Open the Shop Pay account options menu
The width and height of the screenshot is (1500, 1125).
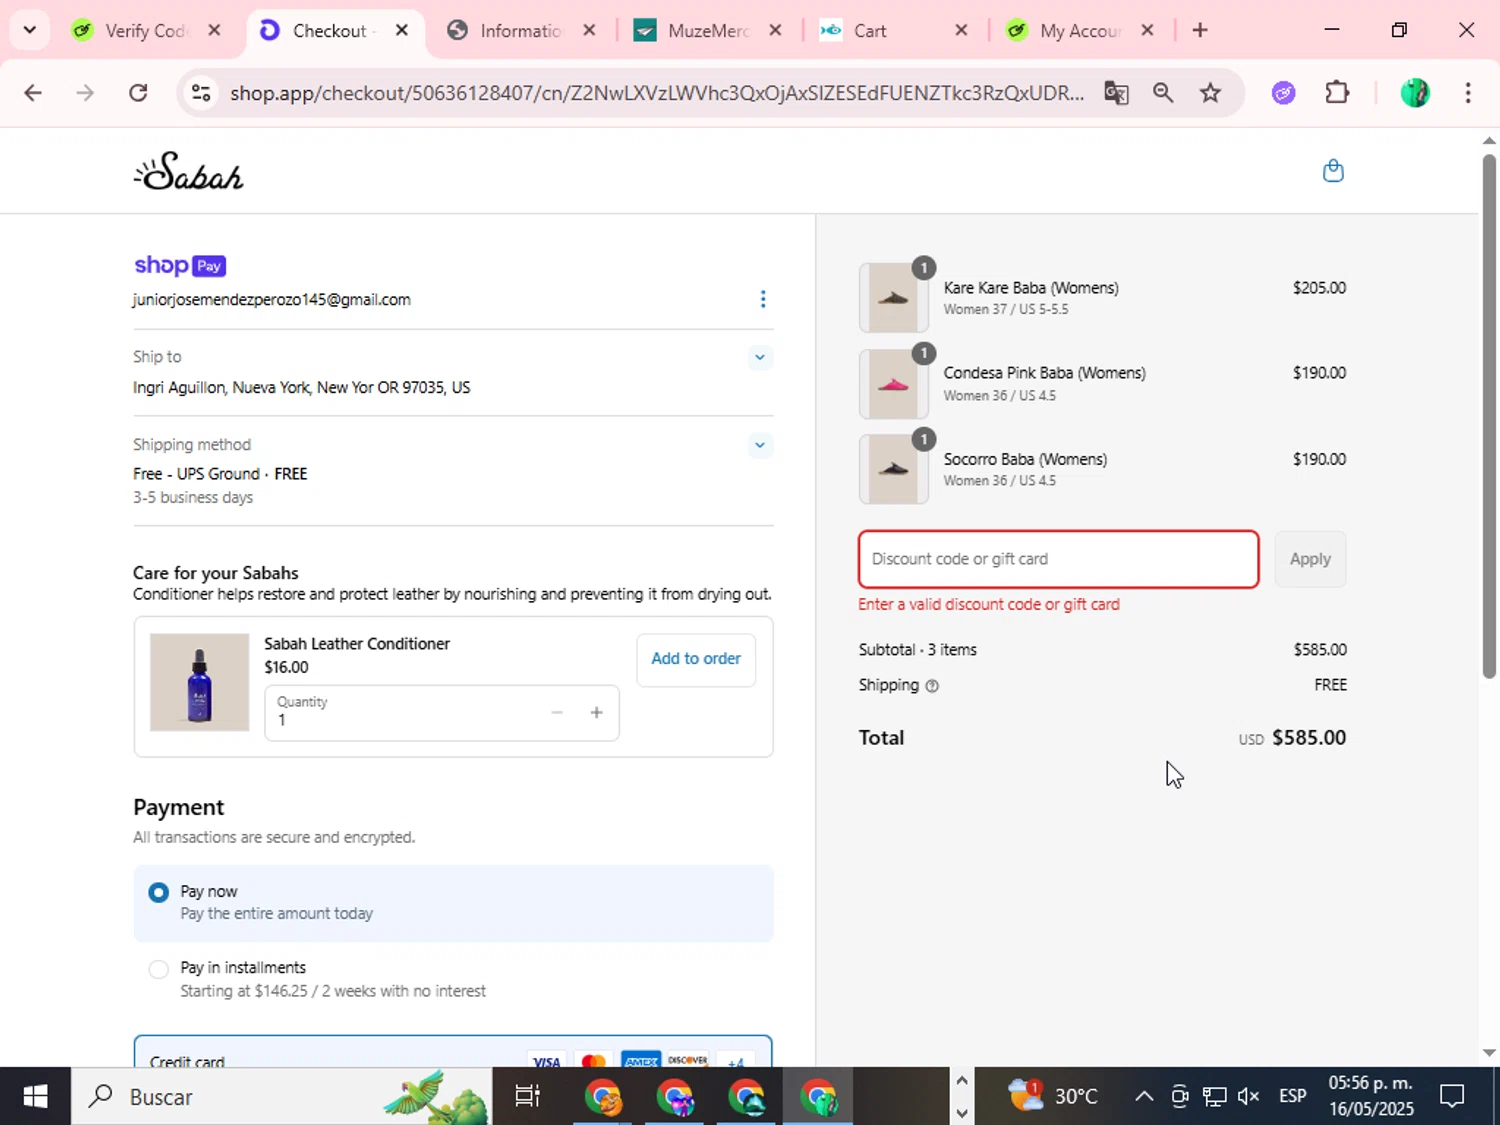(x=763, y=299)
